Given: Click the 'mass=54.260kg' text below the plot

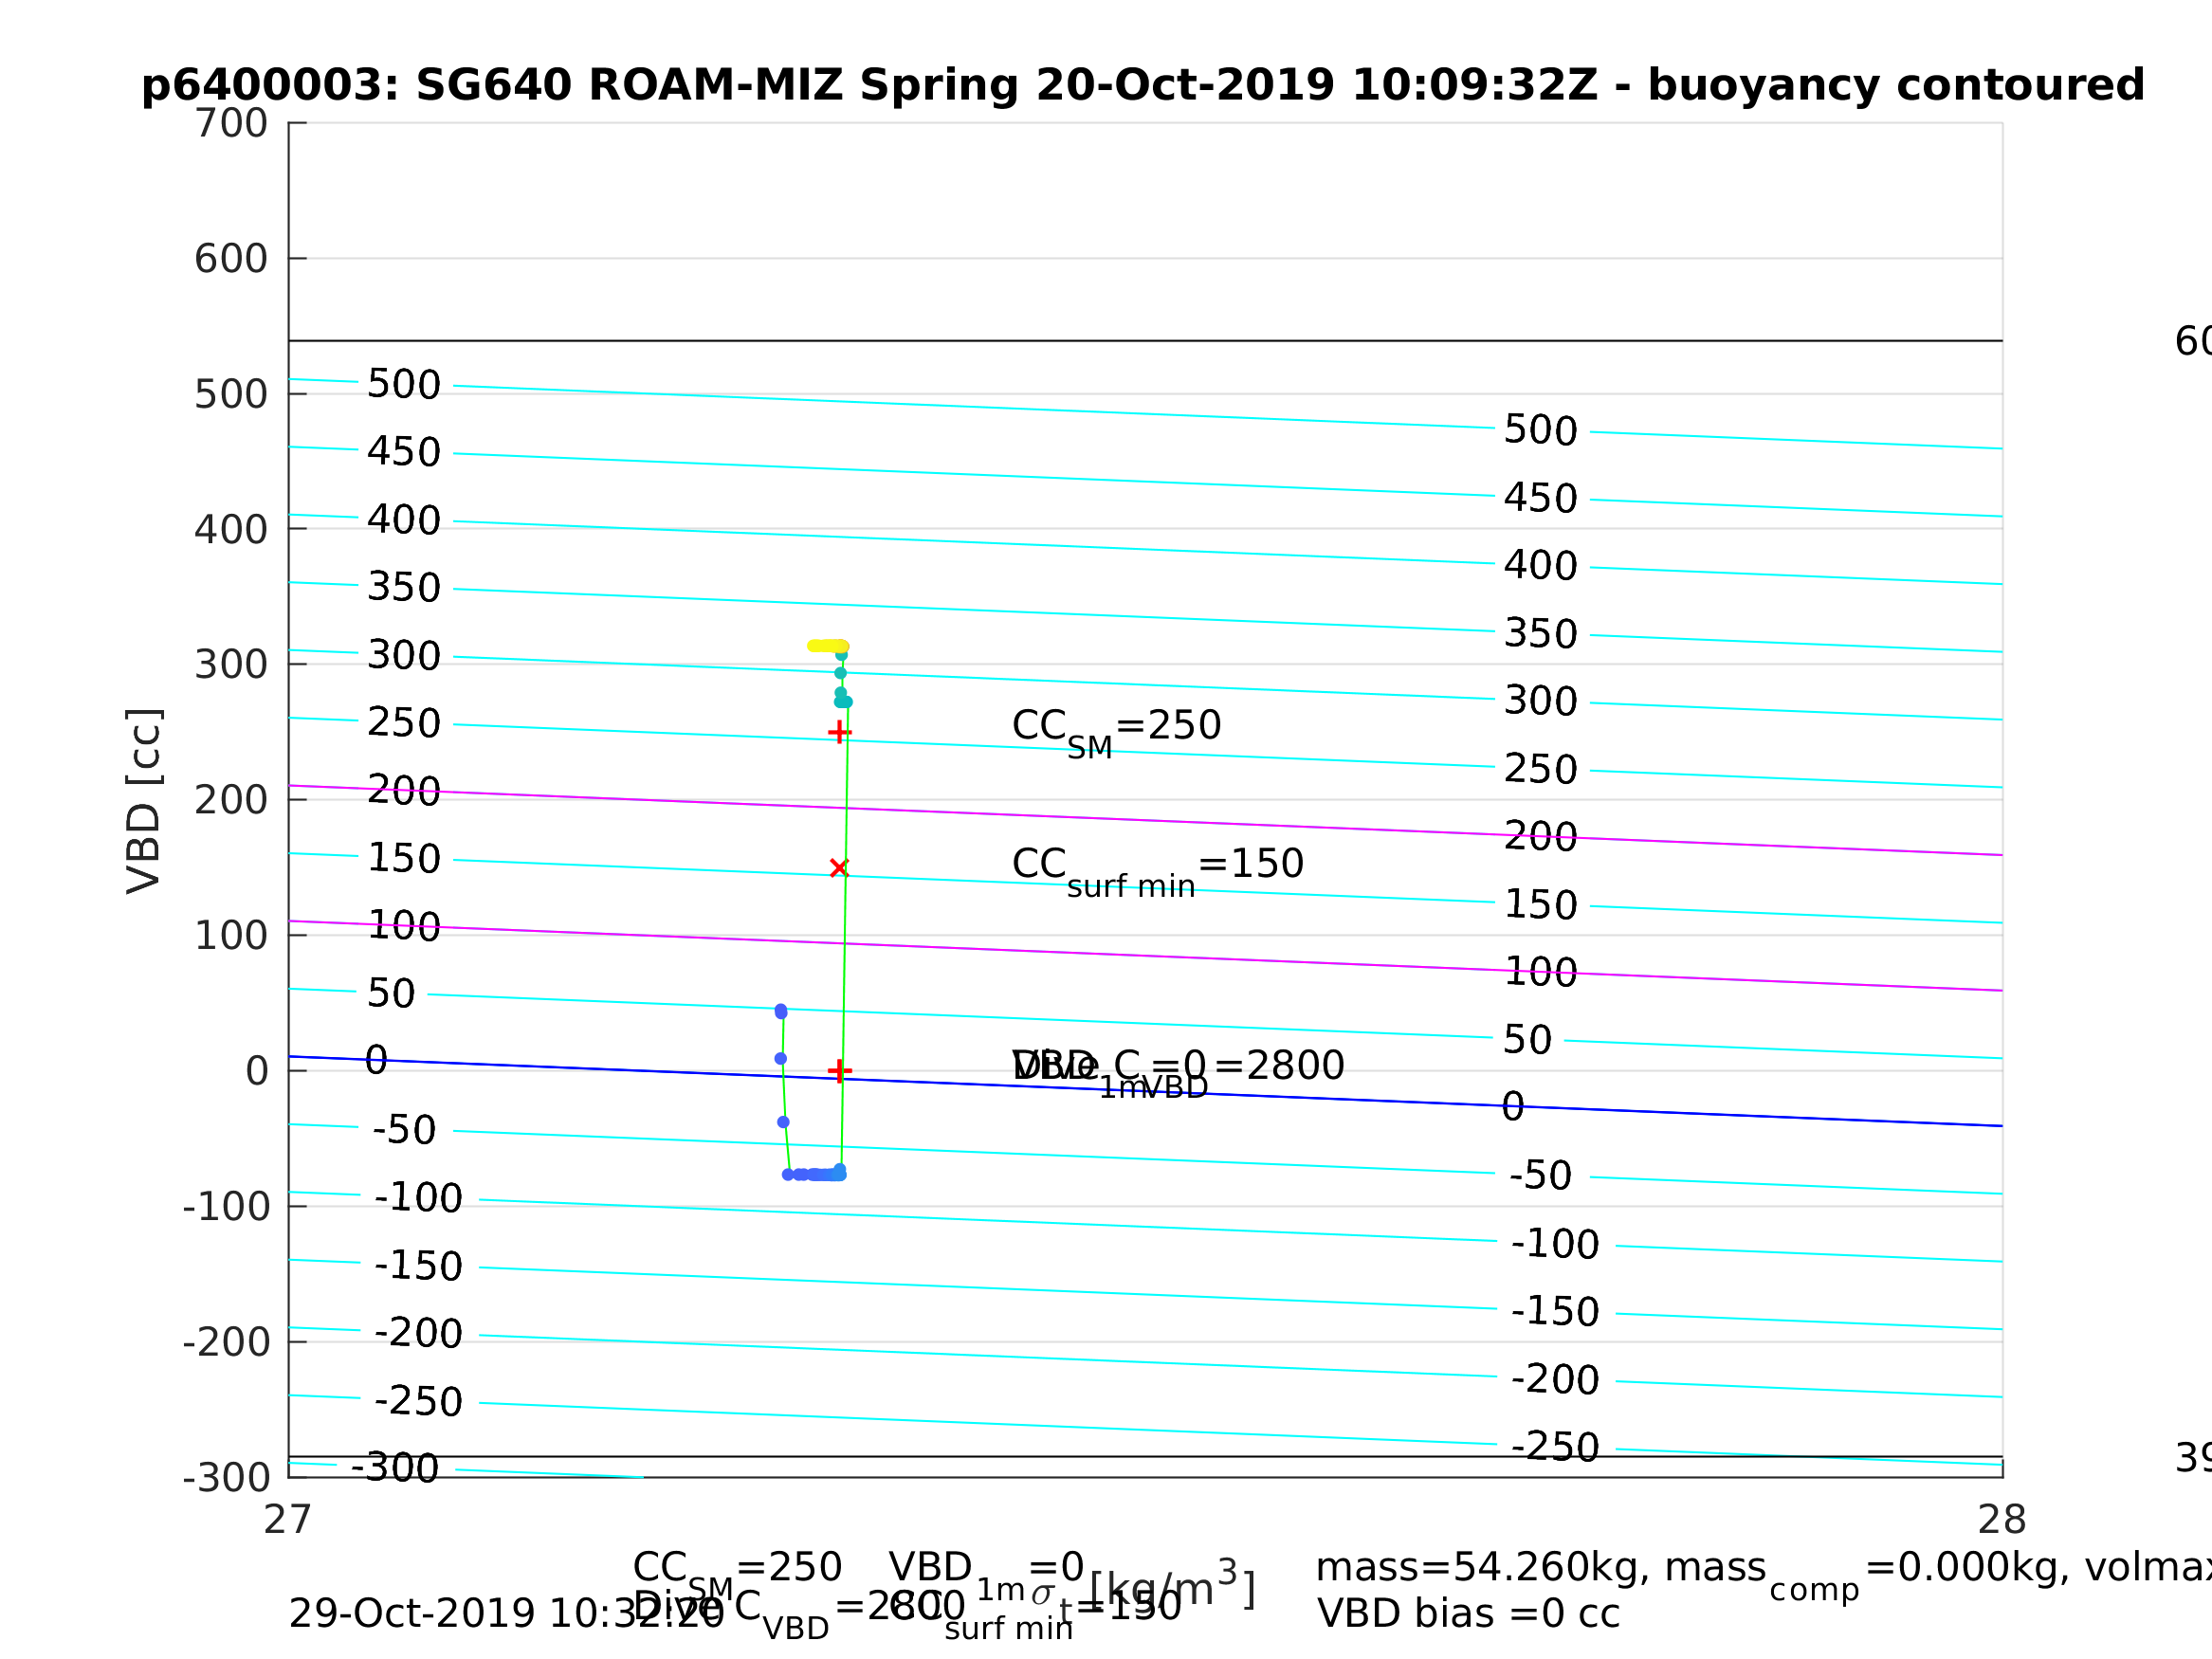Looking at the screenshot, I should pos(1484,1569).
